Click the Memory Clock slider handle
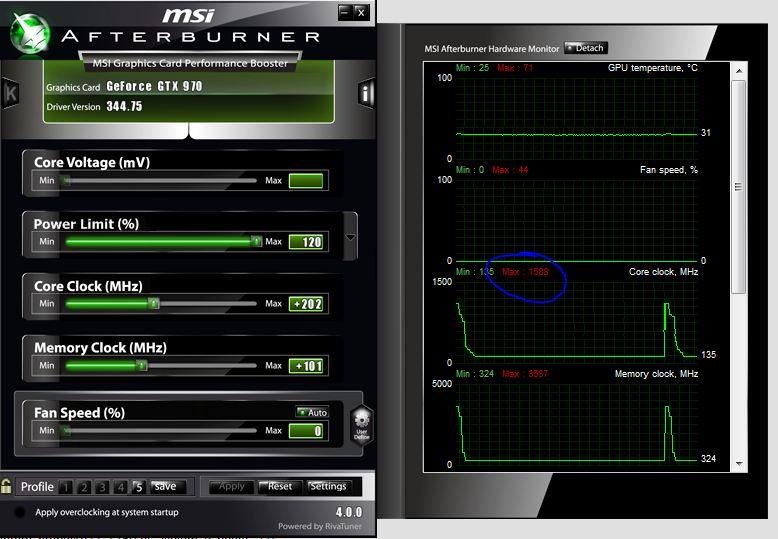Image resolution: width=778 pixels, height=539 pixels. coord(142,366)
